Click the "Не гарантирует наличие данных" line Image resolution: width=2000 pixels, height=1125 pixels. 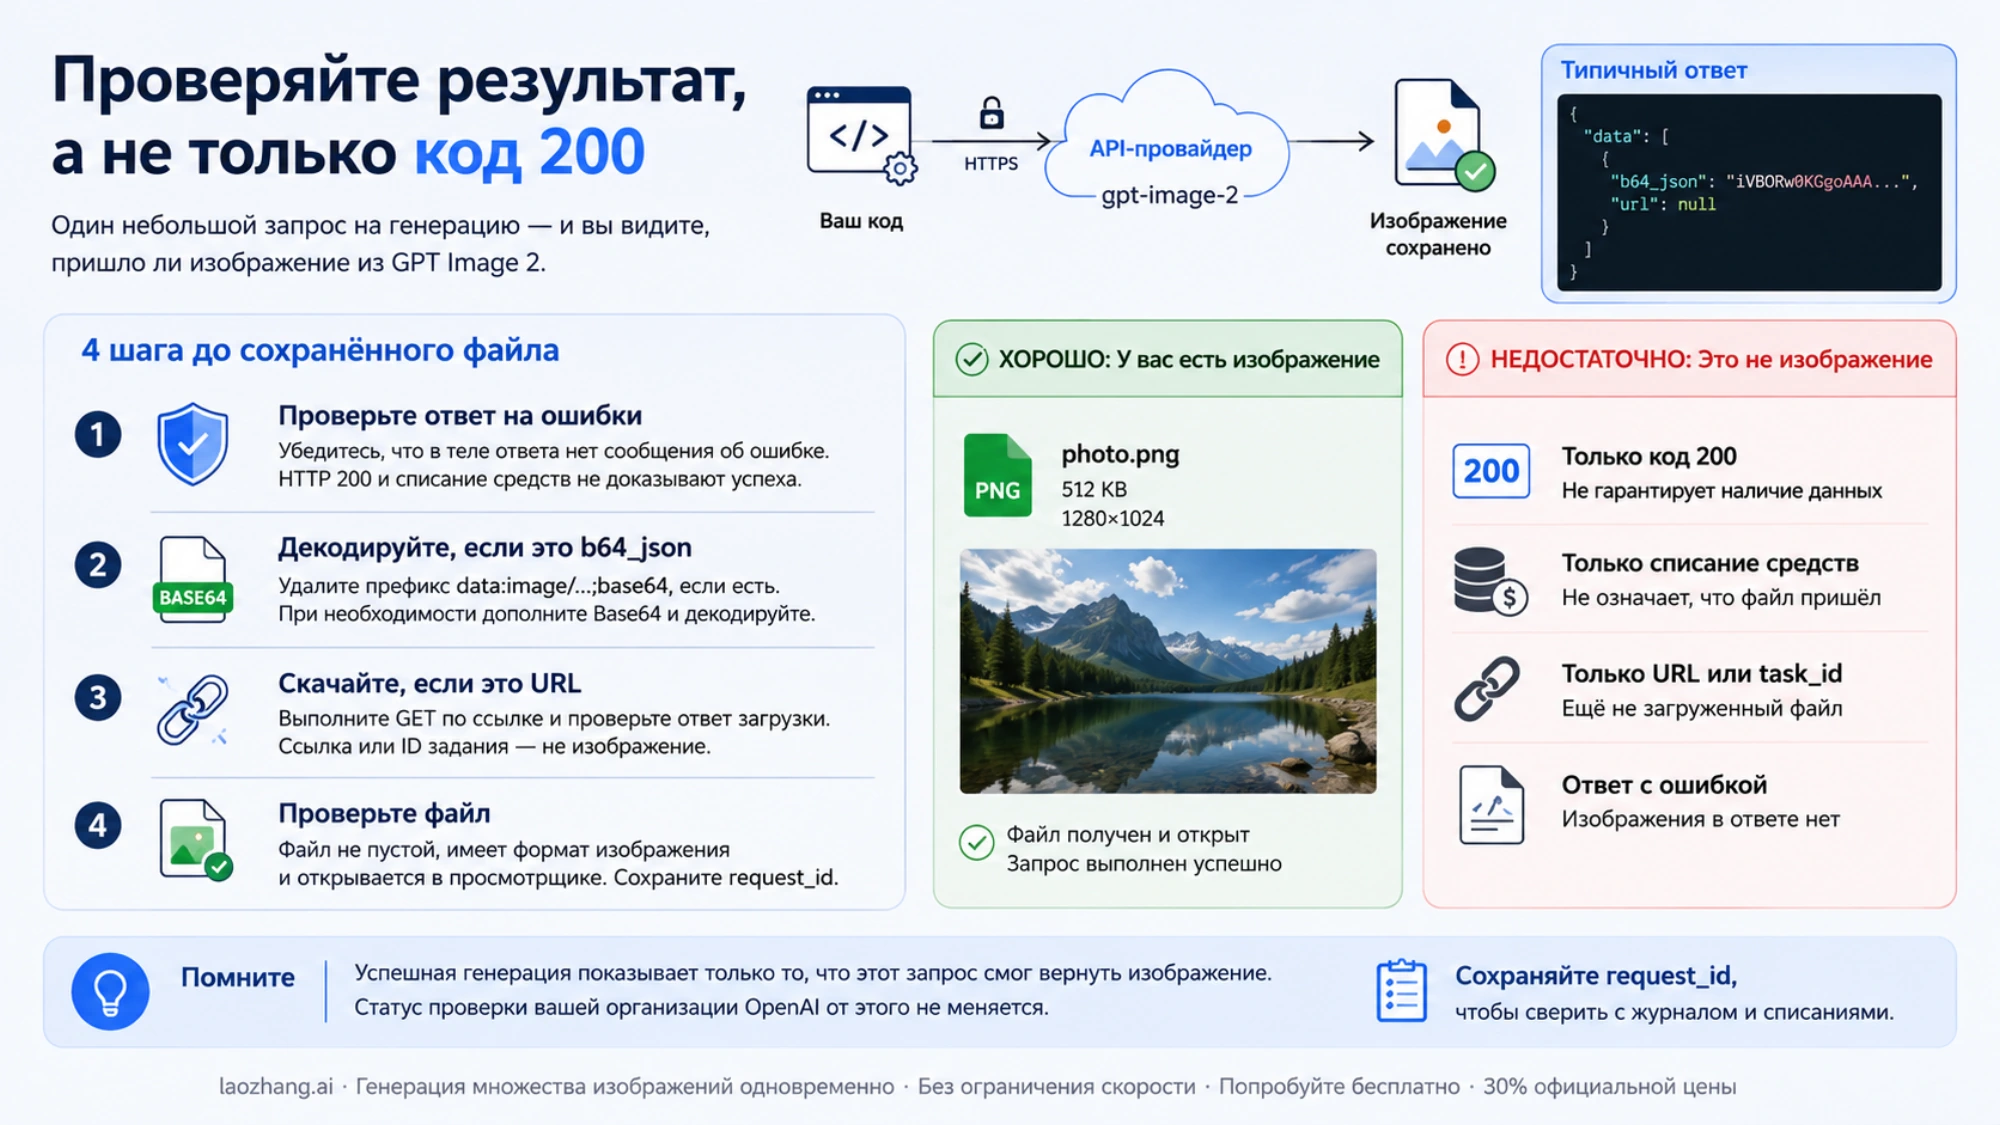pos(1722,490)
